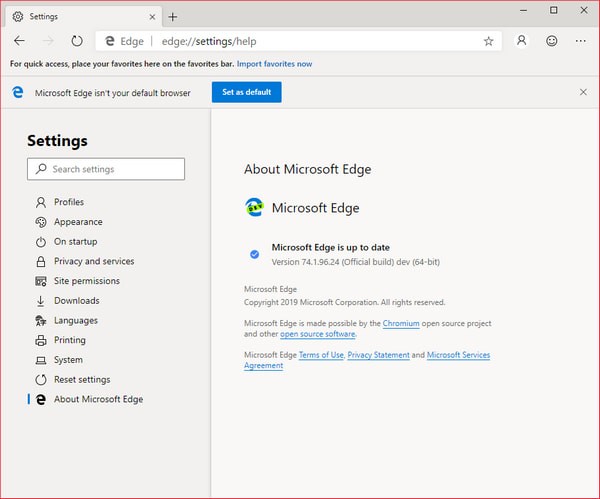Go to Privacy and services settings

point(93,261)
